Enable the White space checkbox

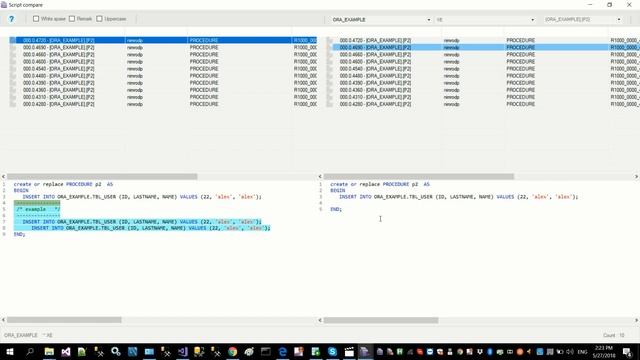coord(36,19)
